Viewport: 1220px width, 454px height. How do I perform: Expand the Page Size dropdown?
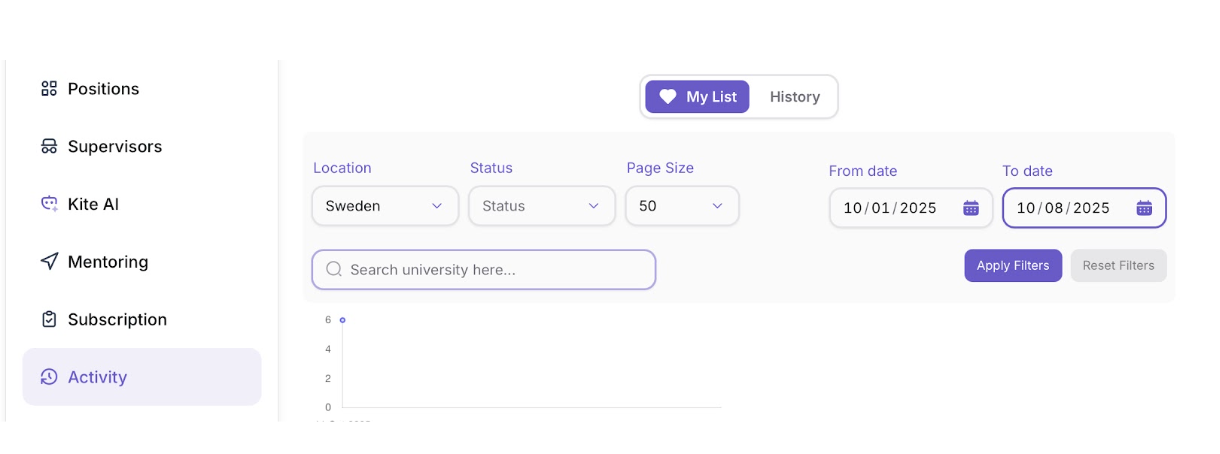682,206
